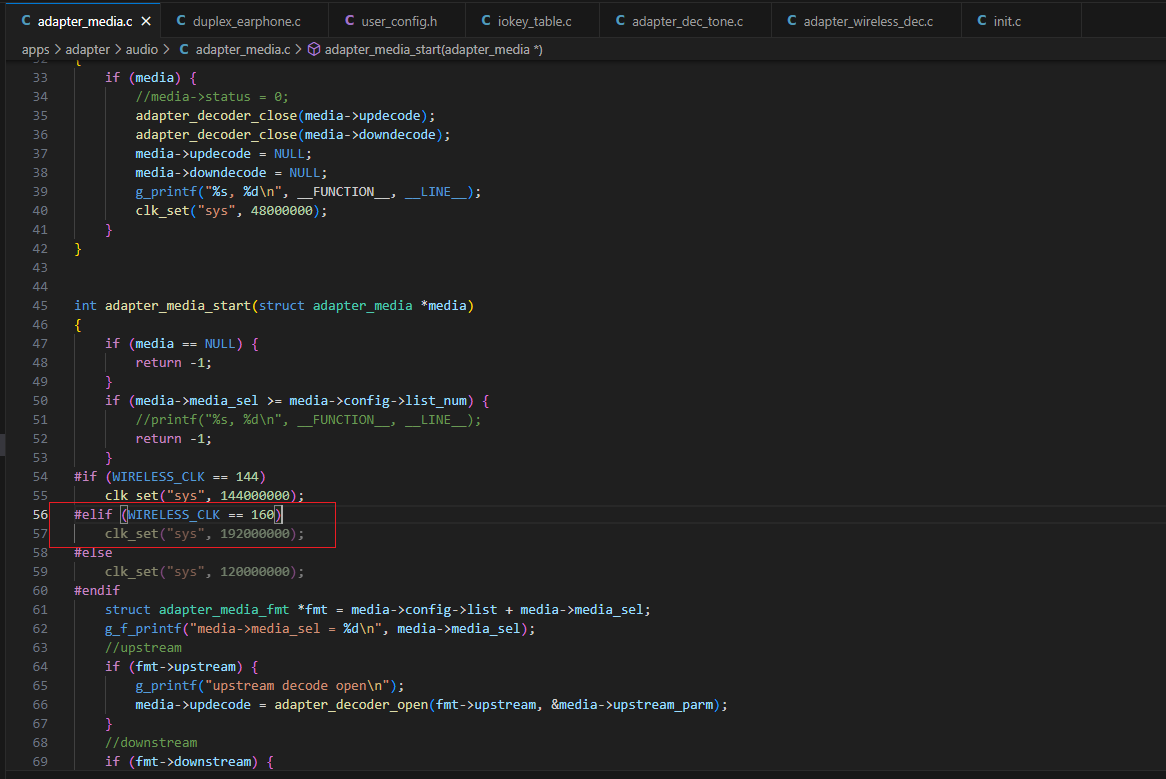
Task: Select line number 56 in the gutter
Action: pos(40,514)
